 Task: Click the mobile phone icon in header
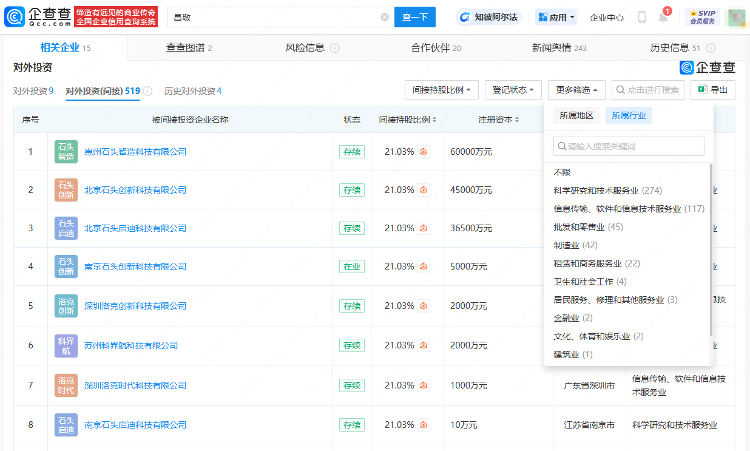tap(641, 17)
